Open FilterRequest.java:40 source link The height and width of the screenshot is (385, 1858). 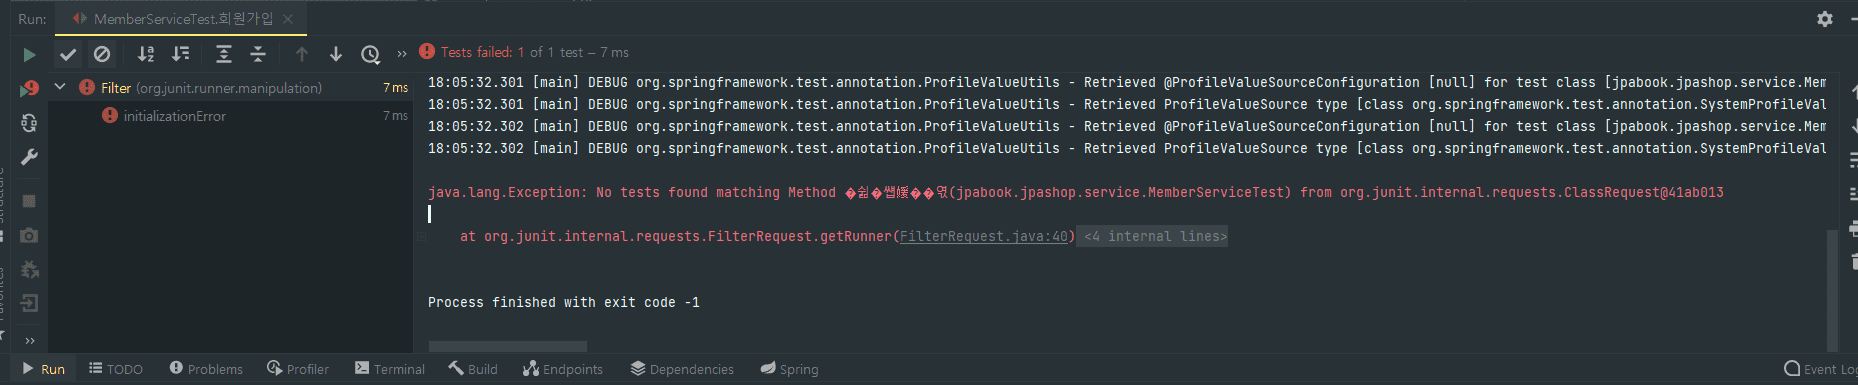pyautogui.click(x=984, y=236)
